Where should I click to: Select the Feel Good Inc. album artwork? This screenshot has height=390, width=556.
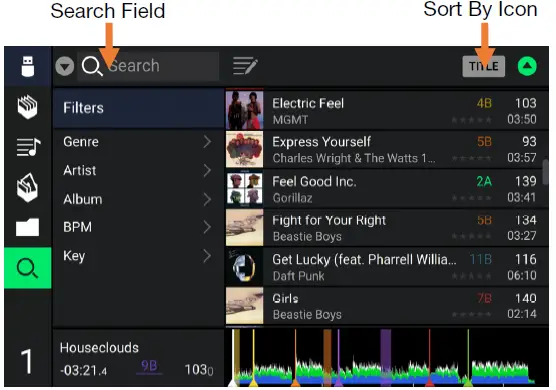[x=245, y=188]
